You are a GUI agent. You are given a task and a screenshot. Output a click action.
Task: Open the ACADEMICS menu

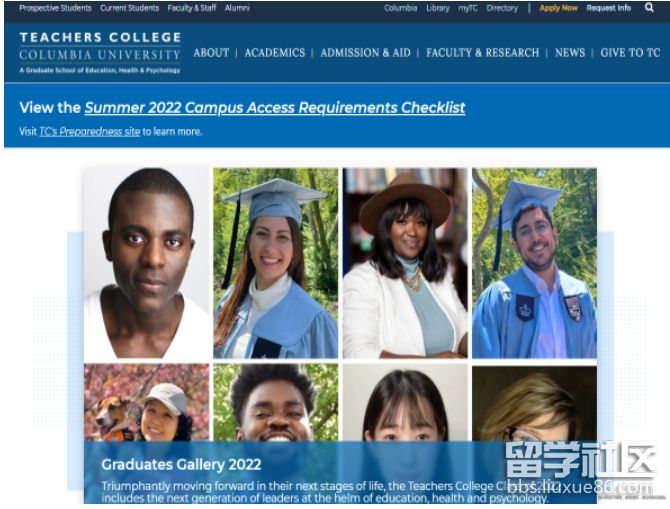pos(275,53)
